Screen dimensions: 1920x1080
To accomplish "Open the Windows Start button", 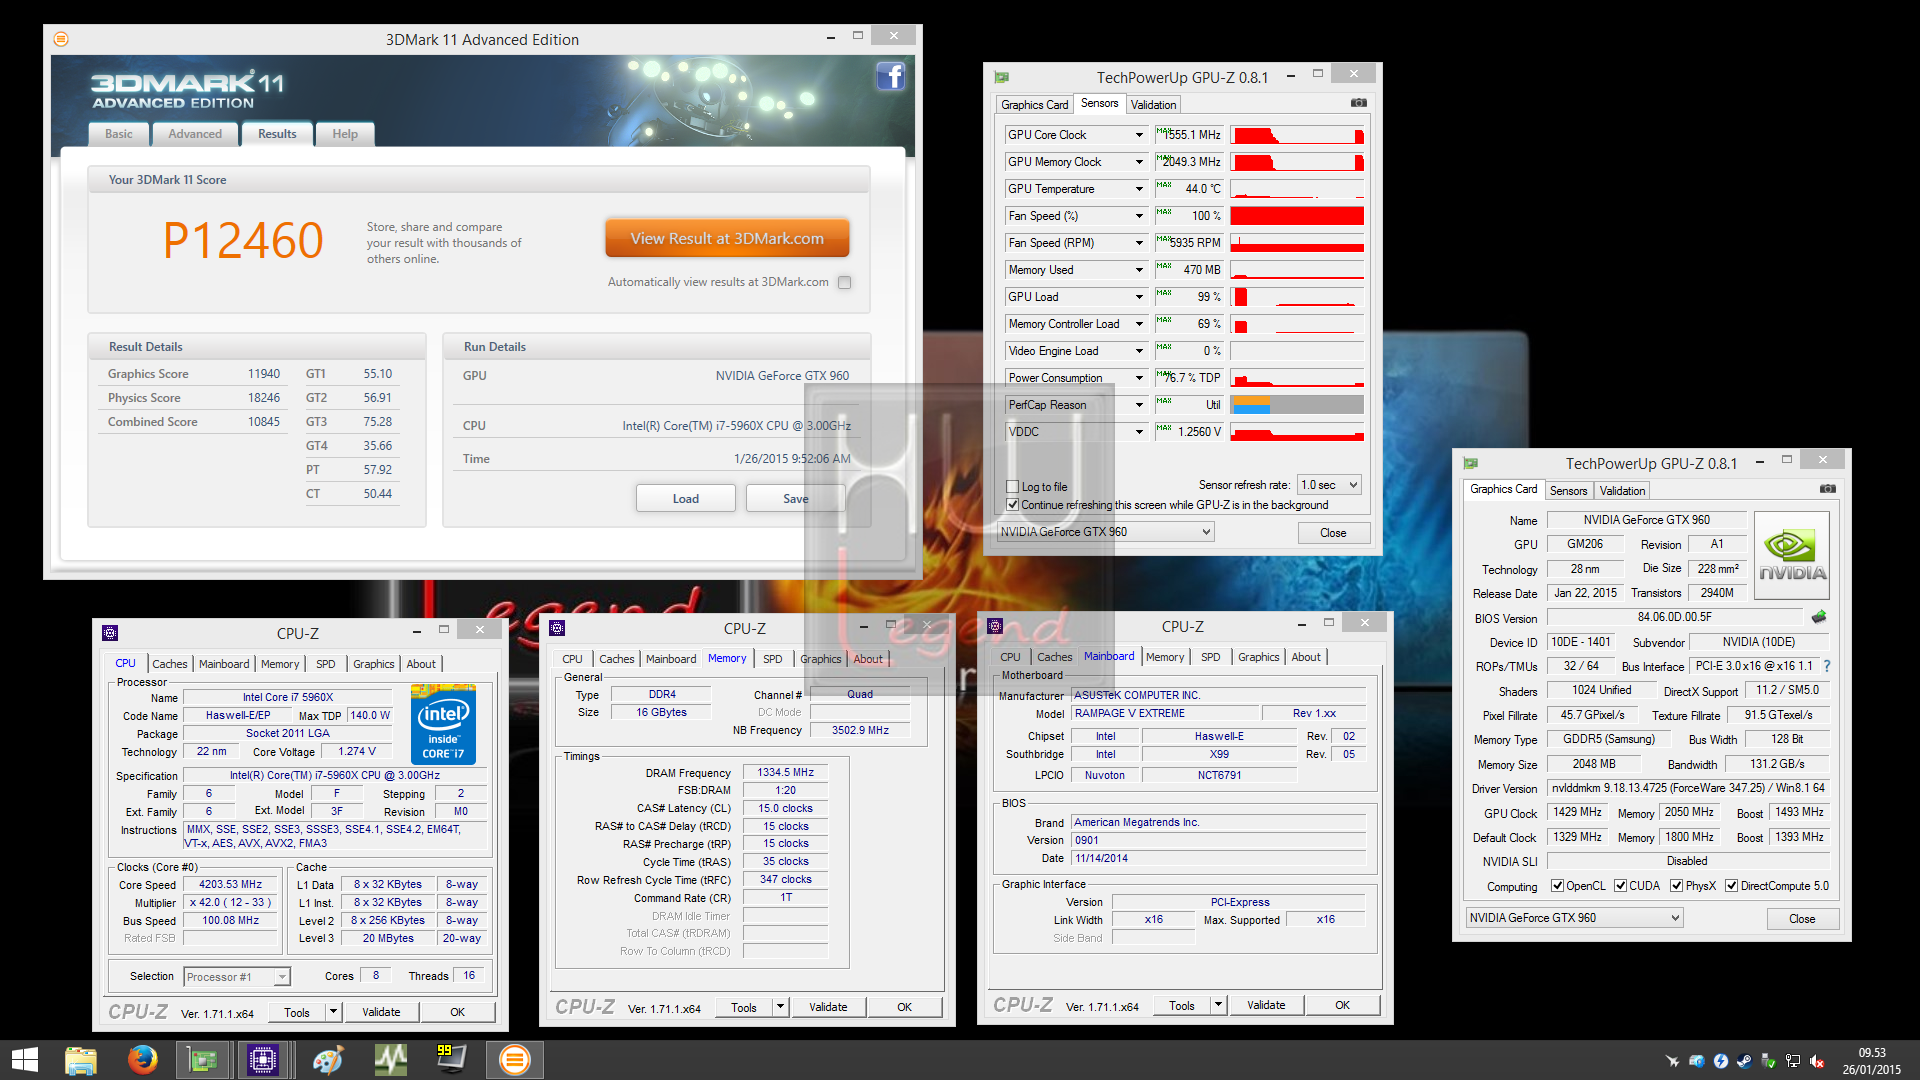I will click(x=24, y=1060).
